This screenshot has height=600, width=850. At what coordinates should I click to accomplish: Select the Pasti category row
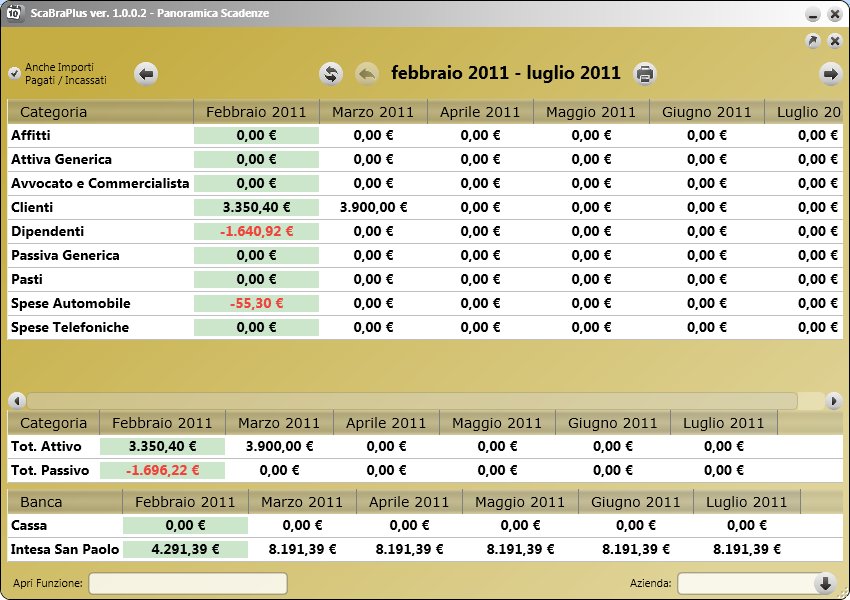(x=425, y=279)
